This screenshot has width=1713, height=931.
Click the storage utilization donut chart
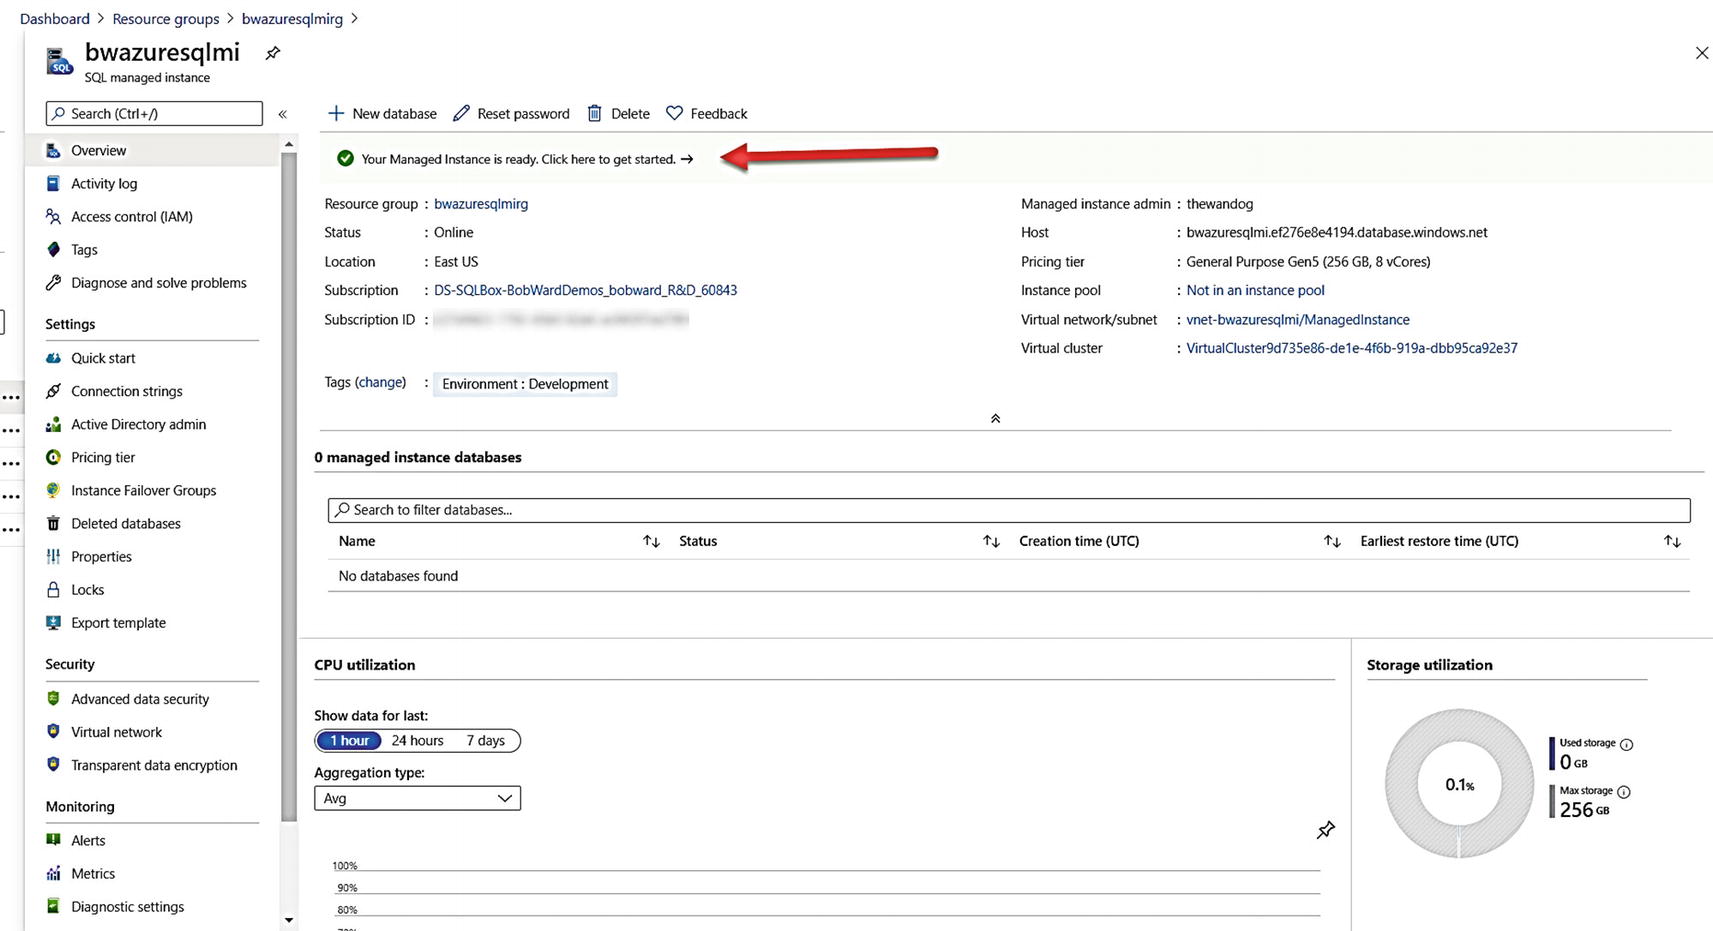coord(1459,784)
